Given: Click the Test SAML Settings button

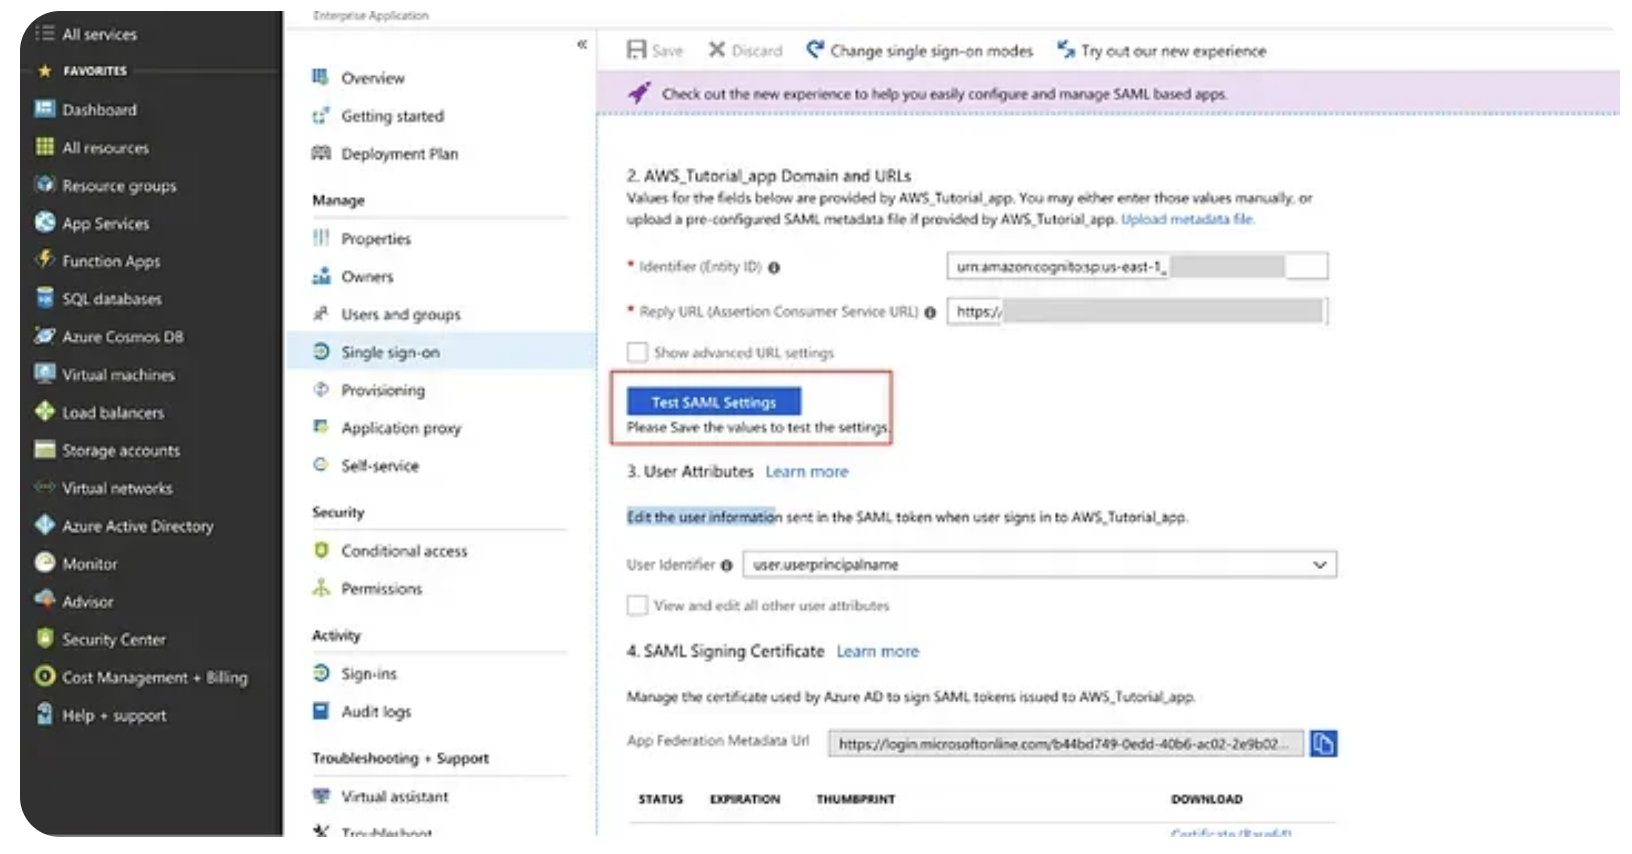Looking at the screenshot, I should click(714, 402).
